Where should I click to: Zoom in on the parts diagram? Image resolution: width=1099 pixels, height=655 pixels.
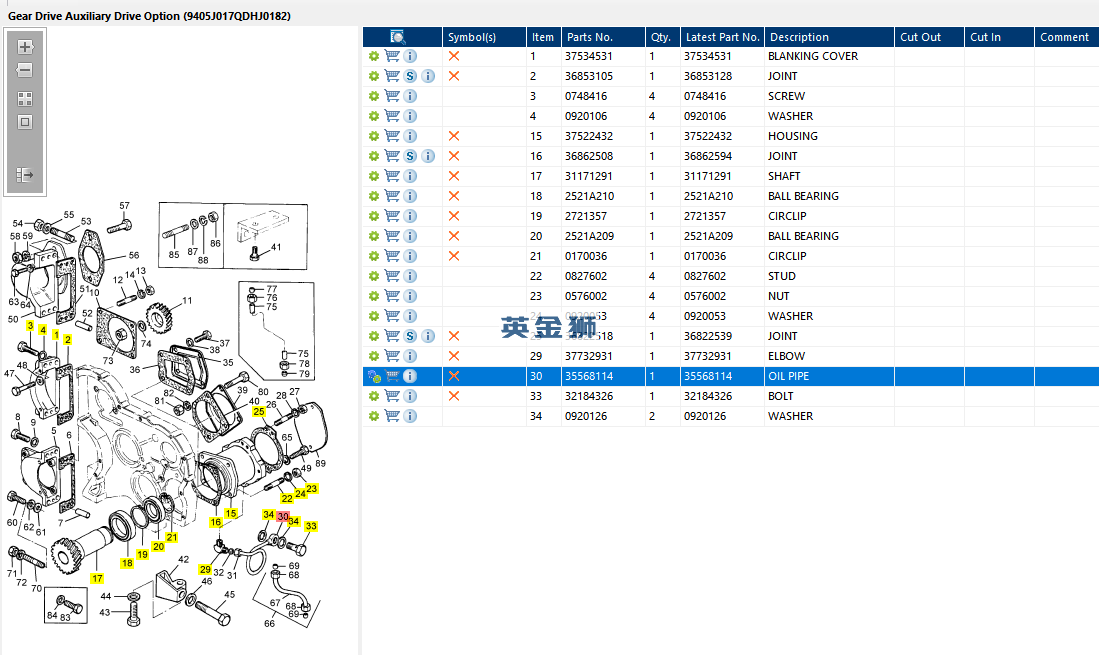(25, 47)
